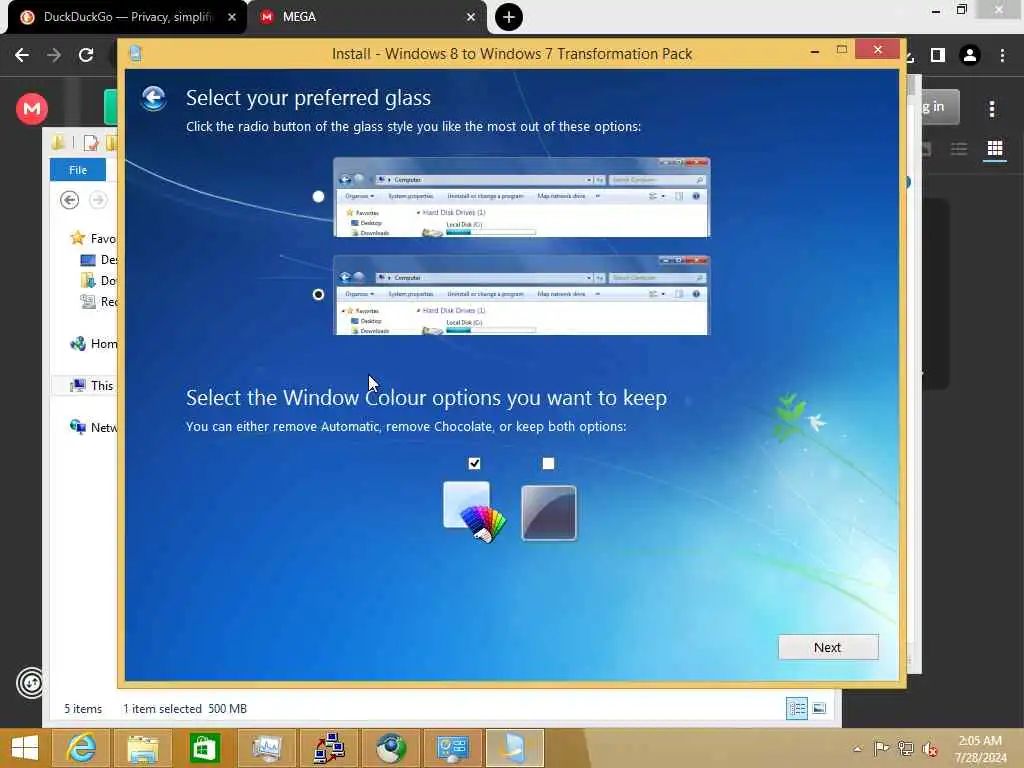Go back with the installer's blue back arrow
Viewport: 1024px width, 768px height.
tap(154, 99)
